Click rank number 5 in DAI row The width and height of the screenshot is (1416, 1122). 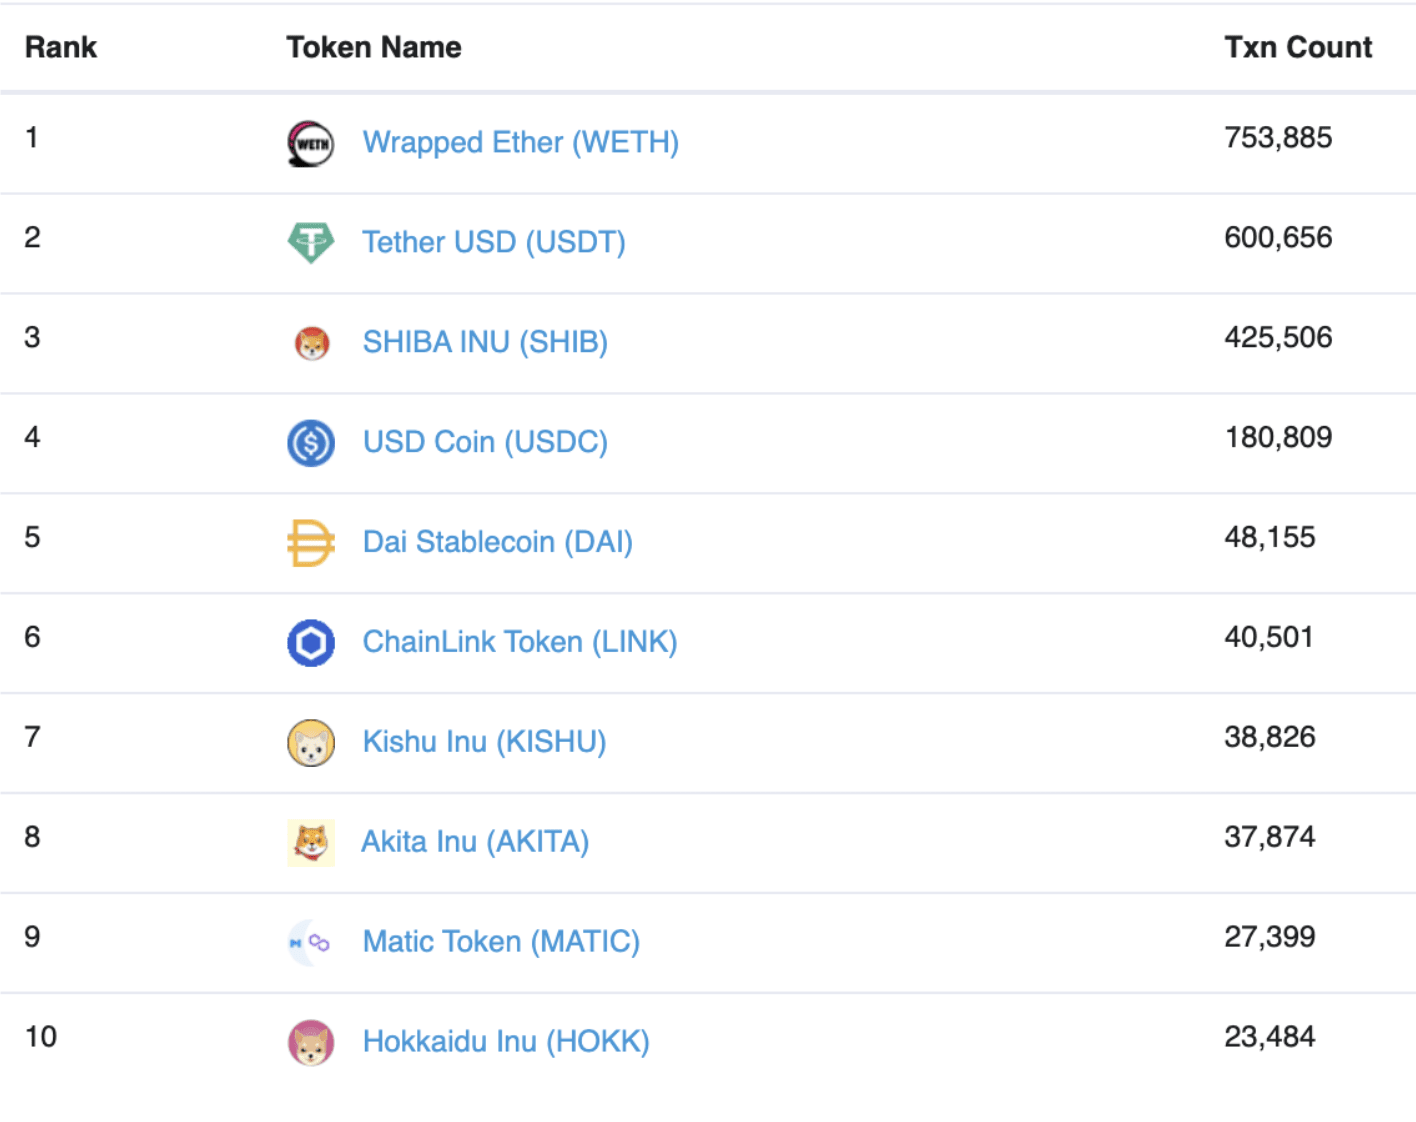point(32,538)
